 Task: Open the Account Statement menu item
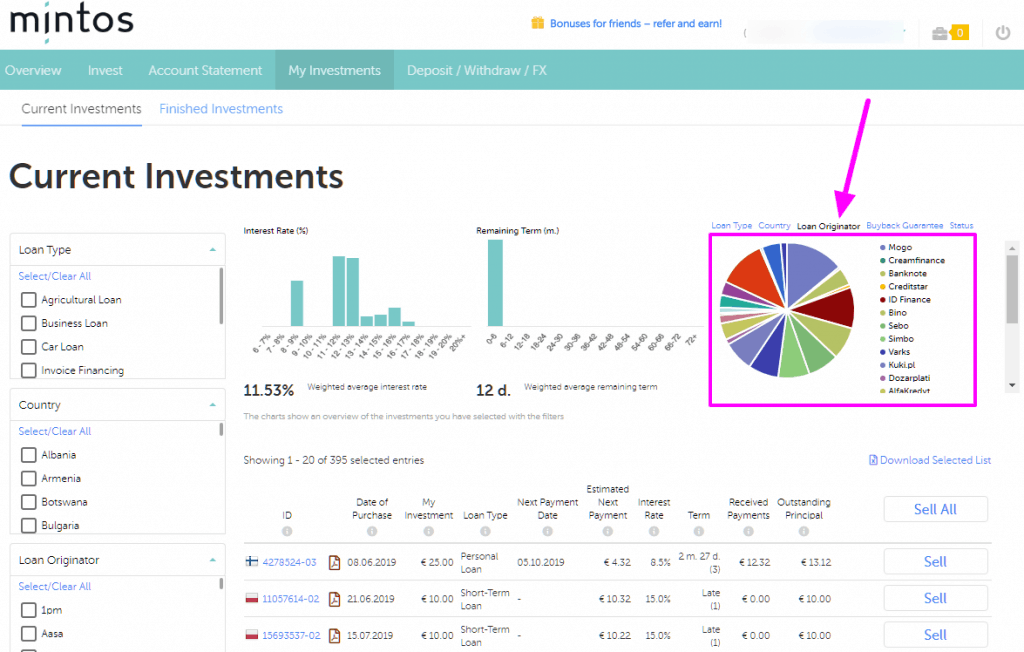205,70
